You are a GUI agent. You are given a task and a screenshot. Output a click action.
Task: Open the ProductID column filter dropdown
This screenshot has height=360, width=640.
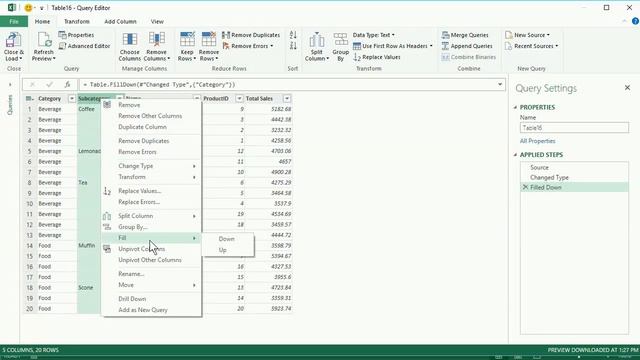[x=239, y=99]
